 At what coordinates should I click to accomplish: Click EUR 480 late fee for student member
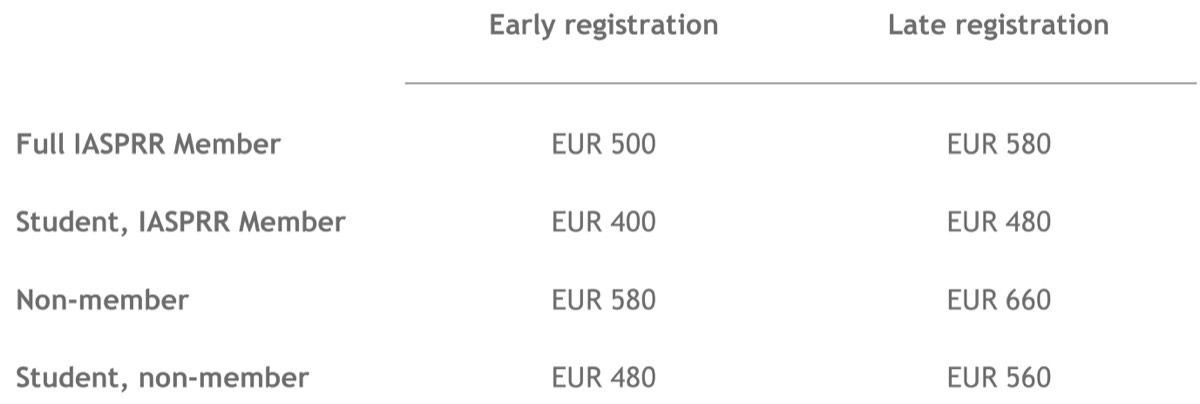(x=999, y=222)
